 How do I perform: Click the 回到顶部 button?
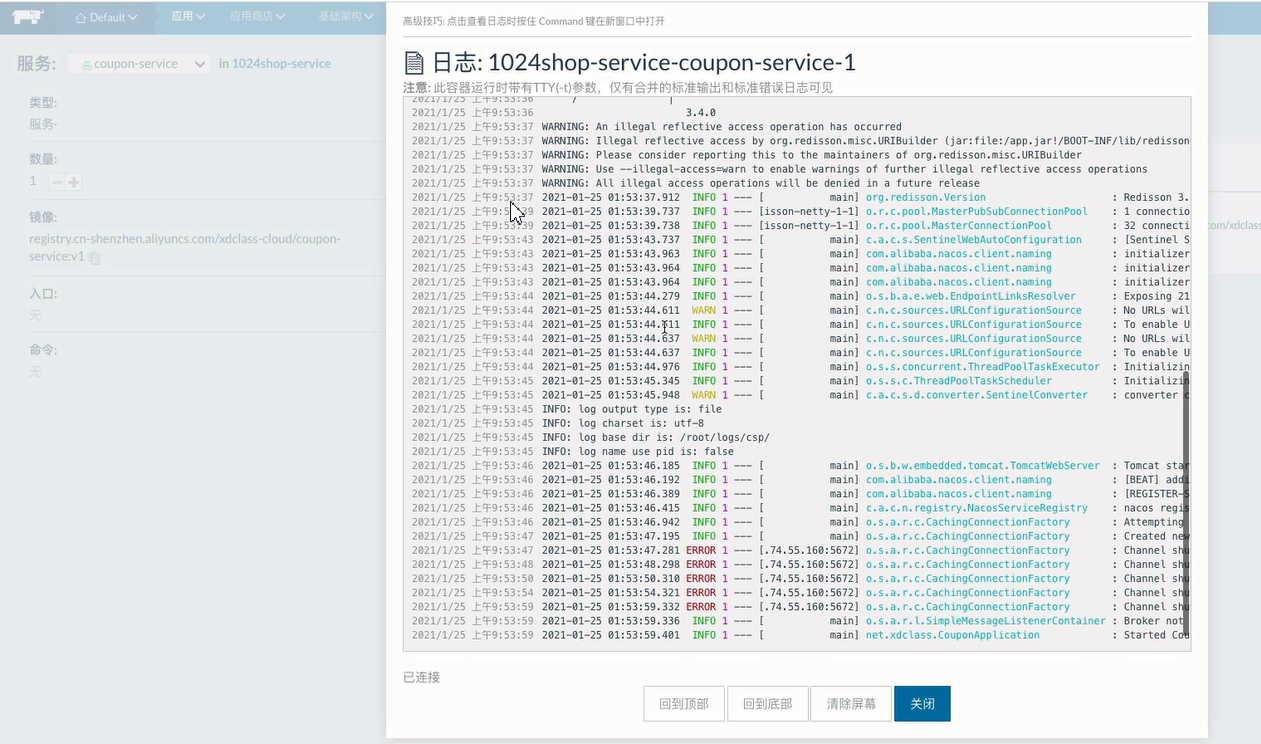(x=684, y=704)
